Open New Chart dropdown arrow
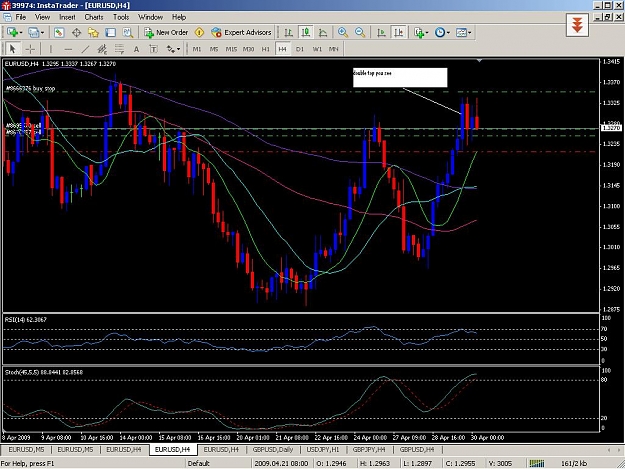625x469 pixels. point(21,33)
